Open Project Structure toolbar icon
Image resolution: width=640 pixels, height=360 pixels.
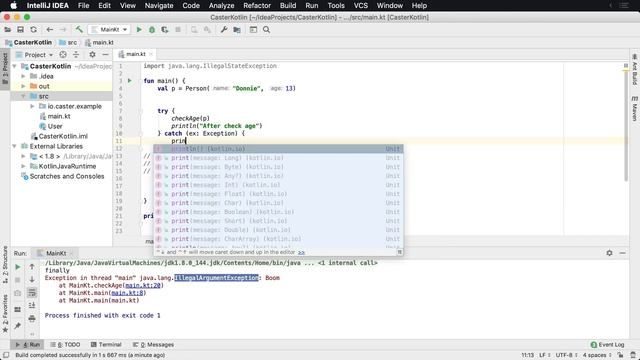coord(237,30)
